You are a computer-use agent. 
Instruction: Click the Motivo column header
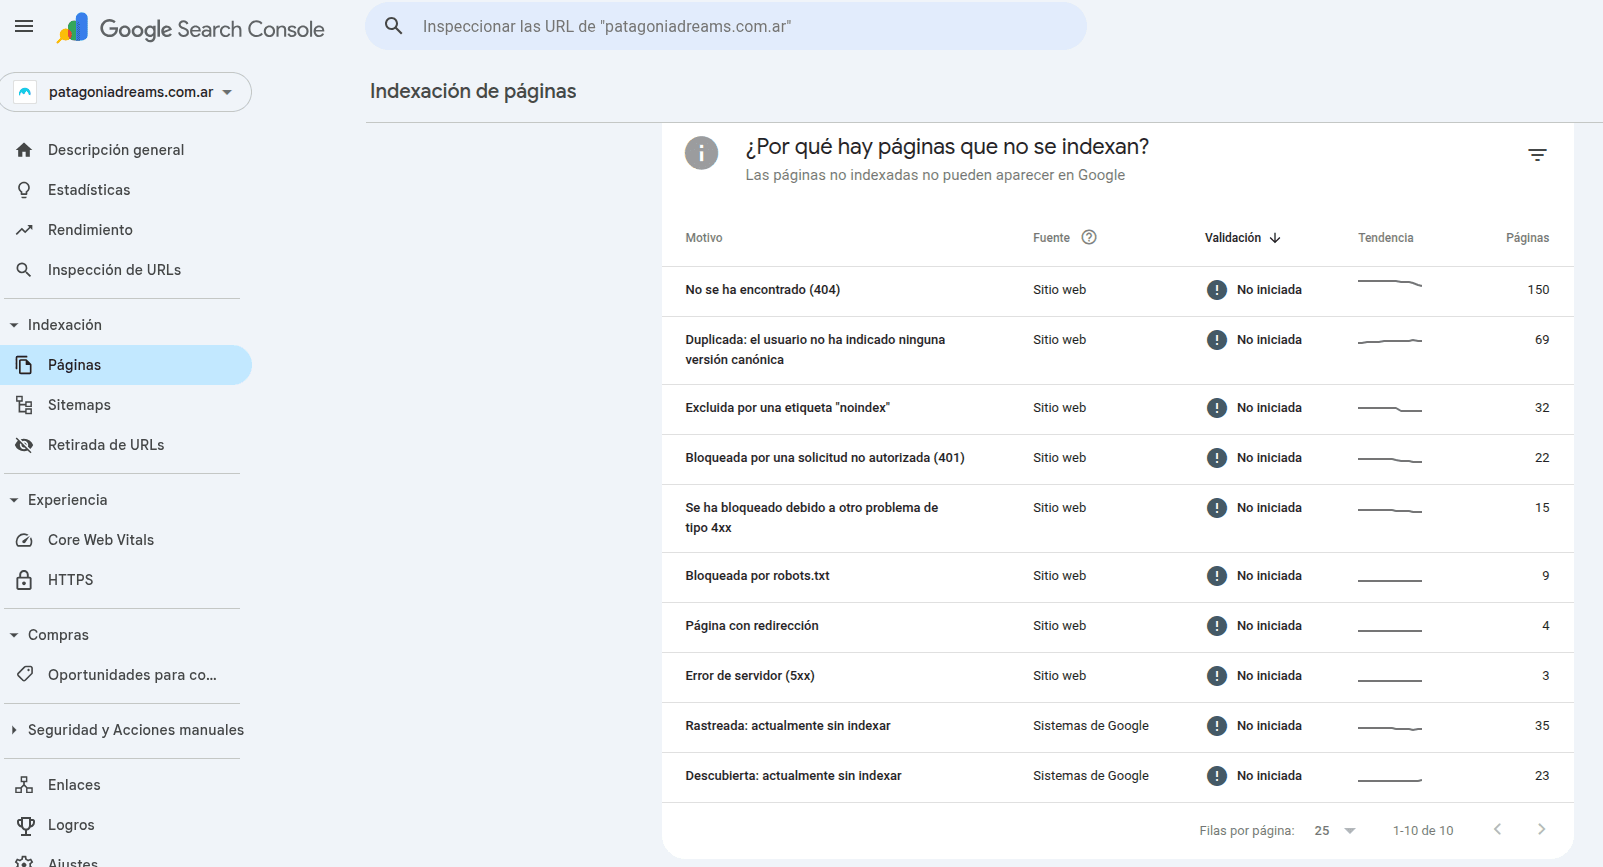tap(704, 238)
